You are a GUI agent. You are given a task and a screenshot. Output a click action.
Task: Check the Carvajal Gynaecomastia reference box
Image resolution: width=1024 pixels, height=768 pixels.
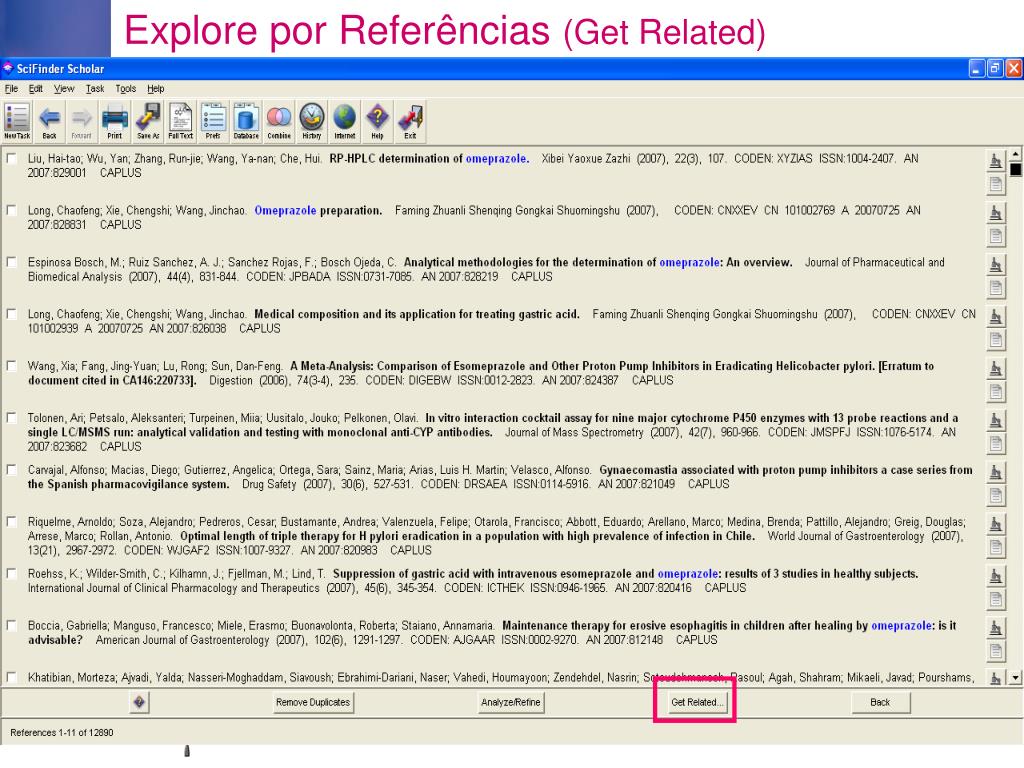[12, 470]
